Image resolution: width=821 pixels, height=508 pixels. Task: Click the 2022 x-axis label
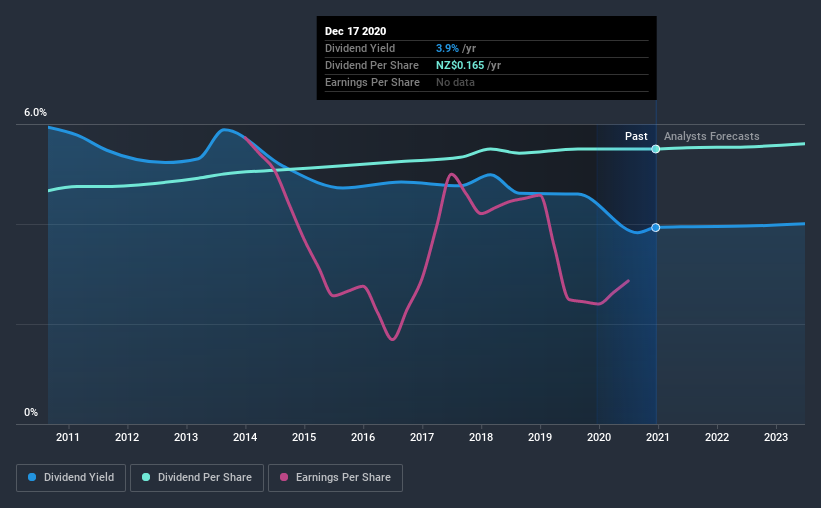point(717,437)
